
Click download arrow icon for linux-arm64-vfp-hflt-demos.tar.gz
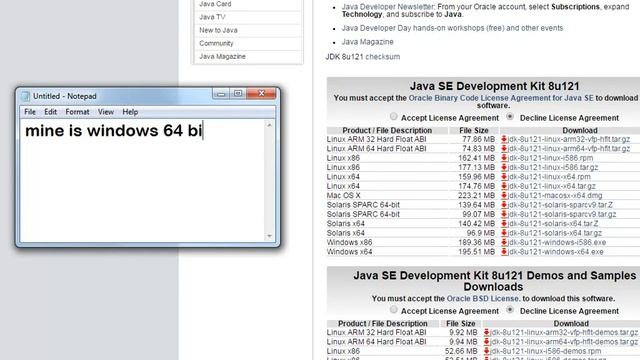[487, 342]
